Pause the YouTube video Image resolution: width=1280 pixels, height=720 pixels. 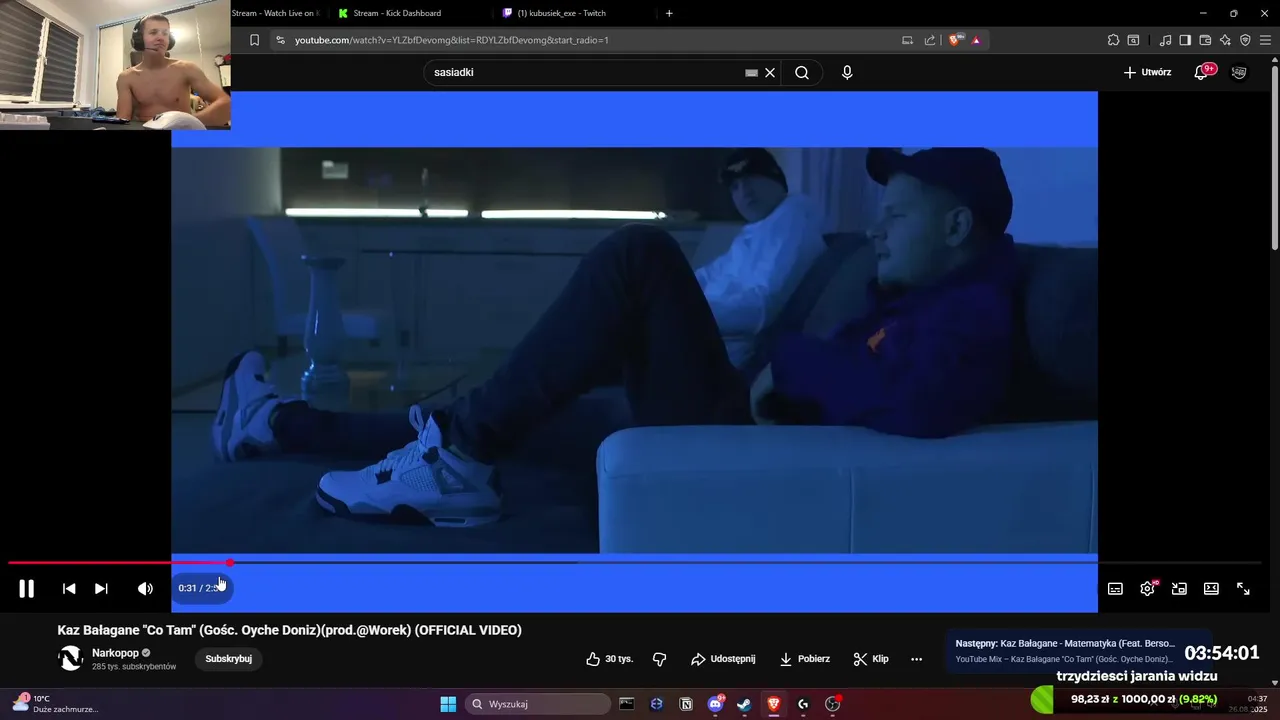coord(27,589)
